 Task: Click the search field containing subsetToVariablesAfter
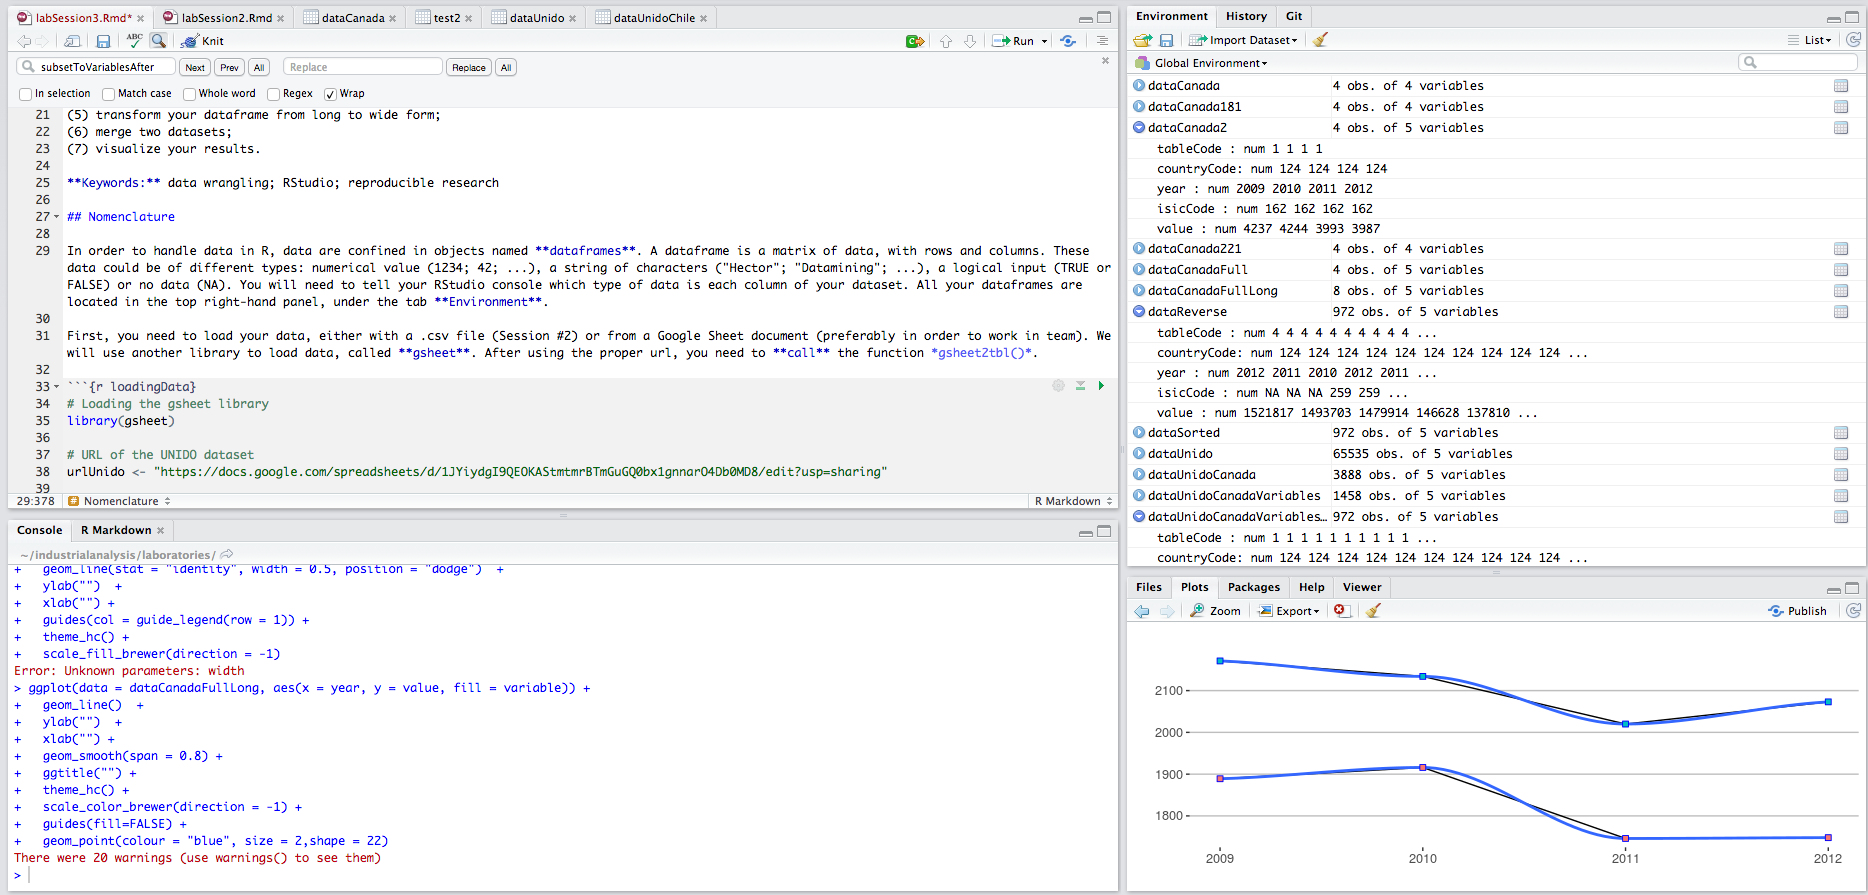click(96, 67)
